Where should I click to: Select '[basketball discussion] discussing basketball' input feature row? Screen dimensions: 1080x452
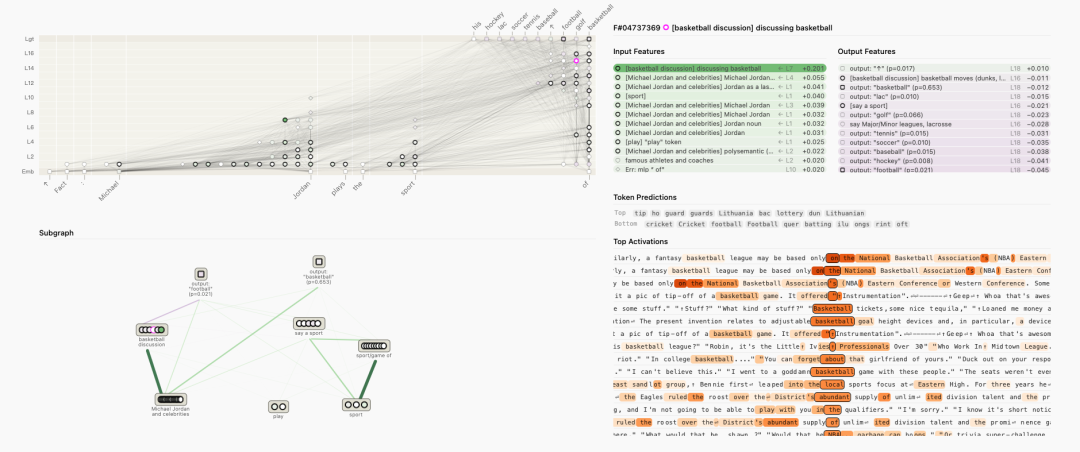pos(692,68)
